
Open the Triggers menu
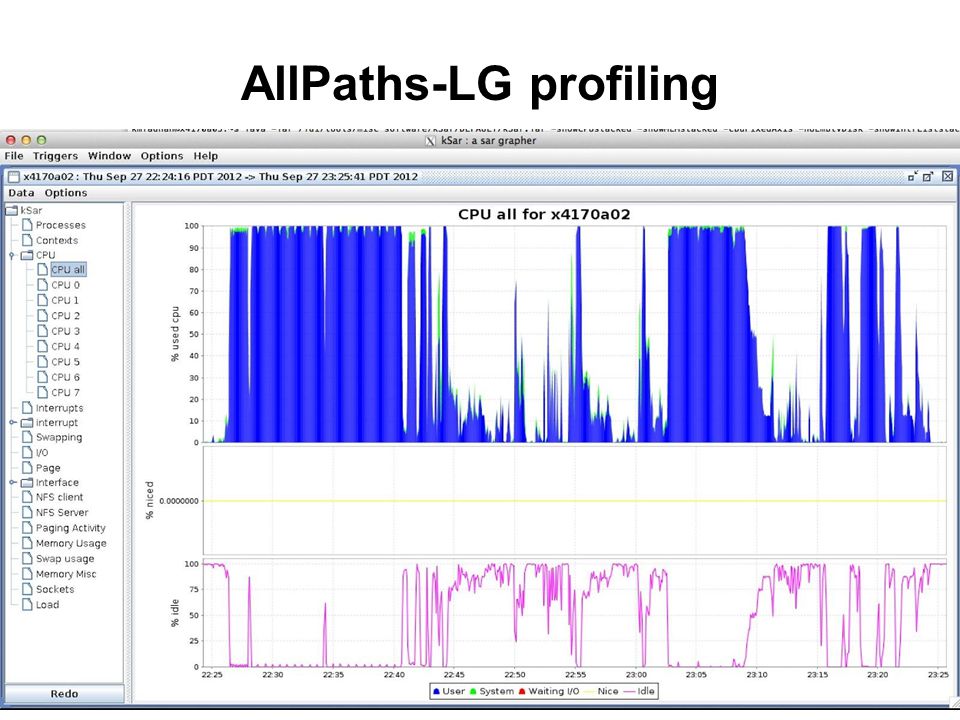pos(55,156)
